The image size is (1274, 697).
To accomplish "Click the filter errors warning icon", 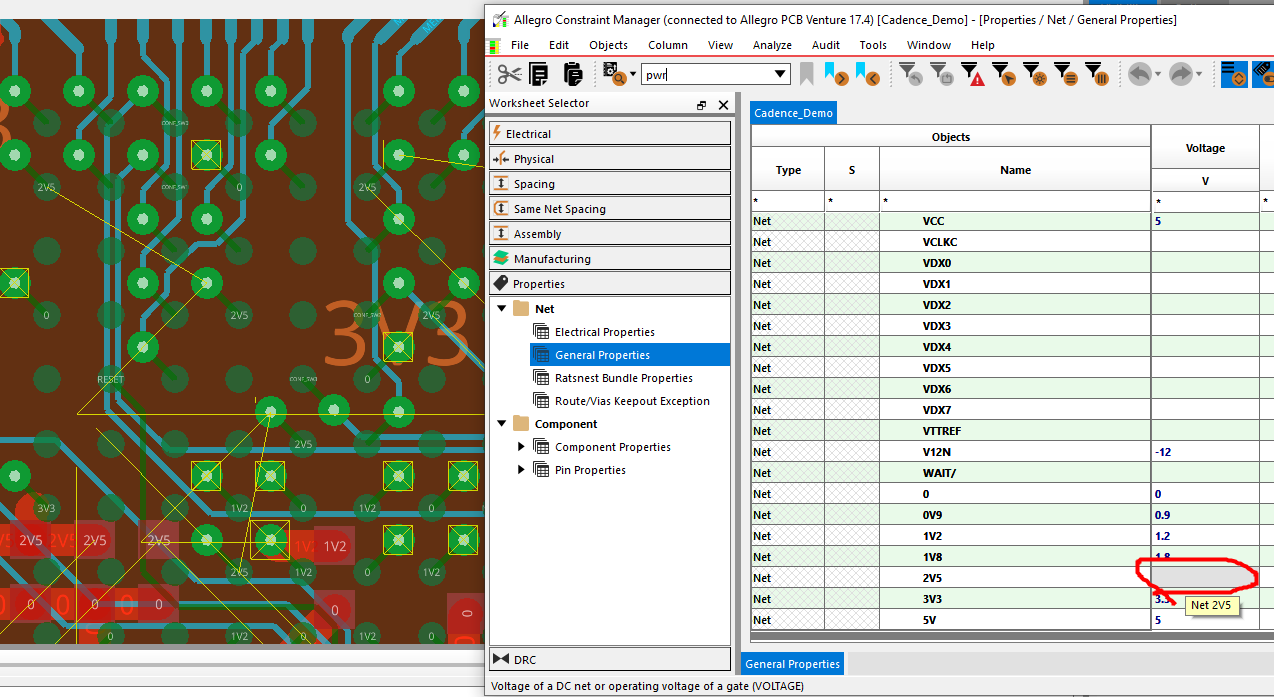I will pyautogui.click(x=973, y=74).
